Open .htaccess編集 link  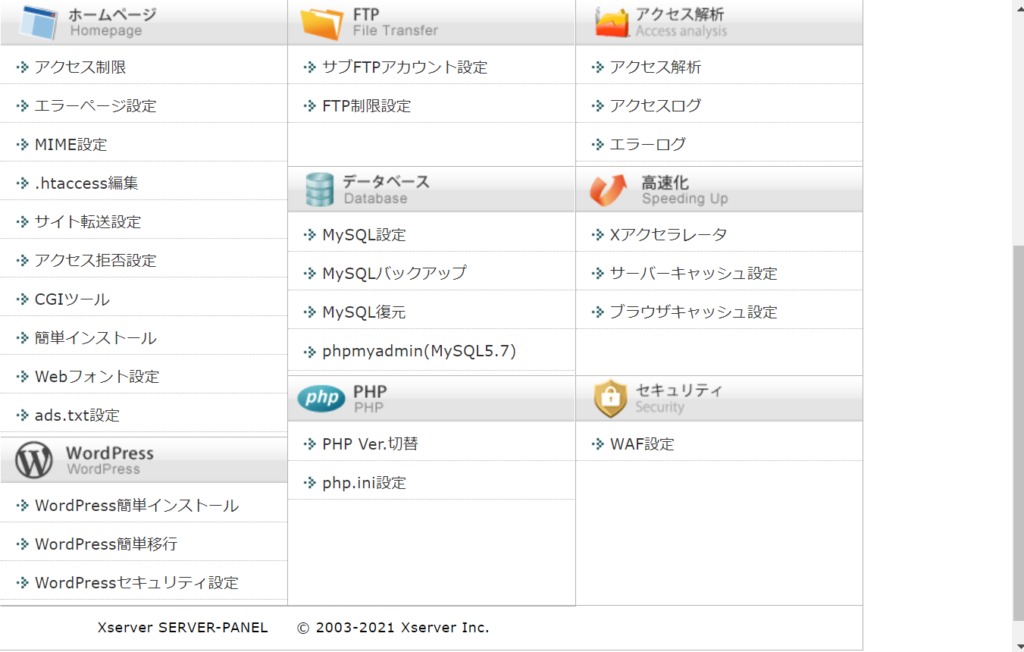[x=86, y=183]
